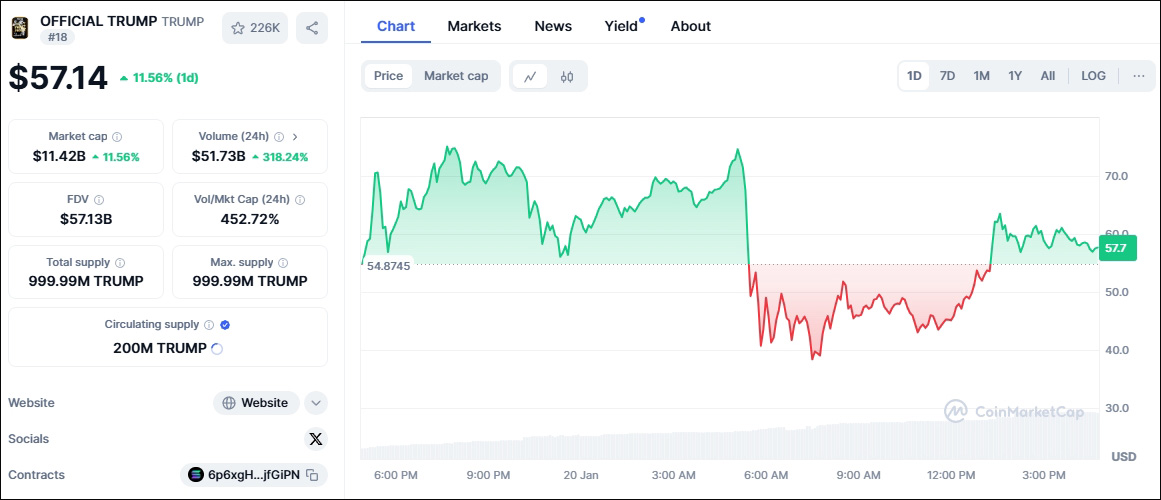Expand Volume (24h) details arrow

tap(295, 137)
